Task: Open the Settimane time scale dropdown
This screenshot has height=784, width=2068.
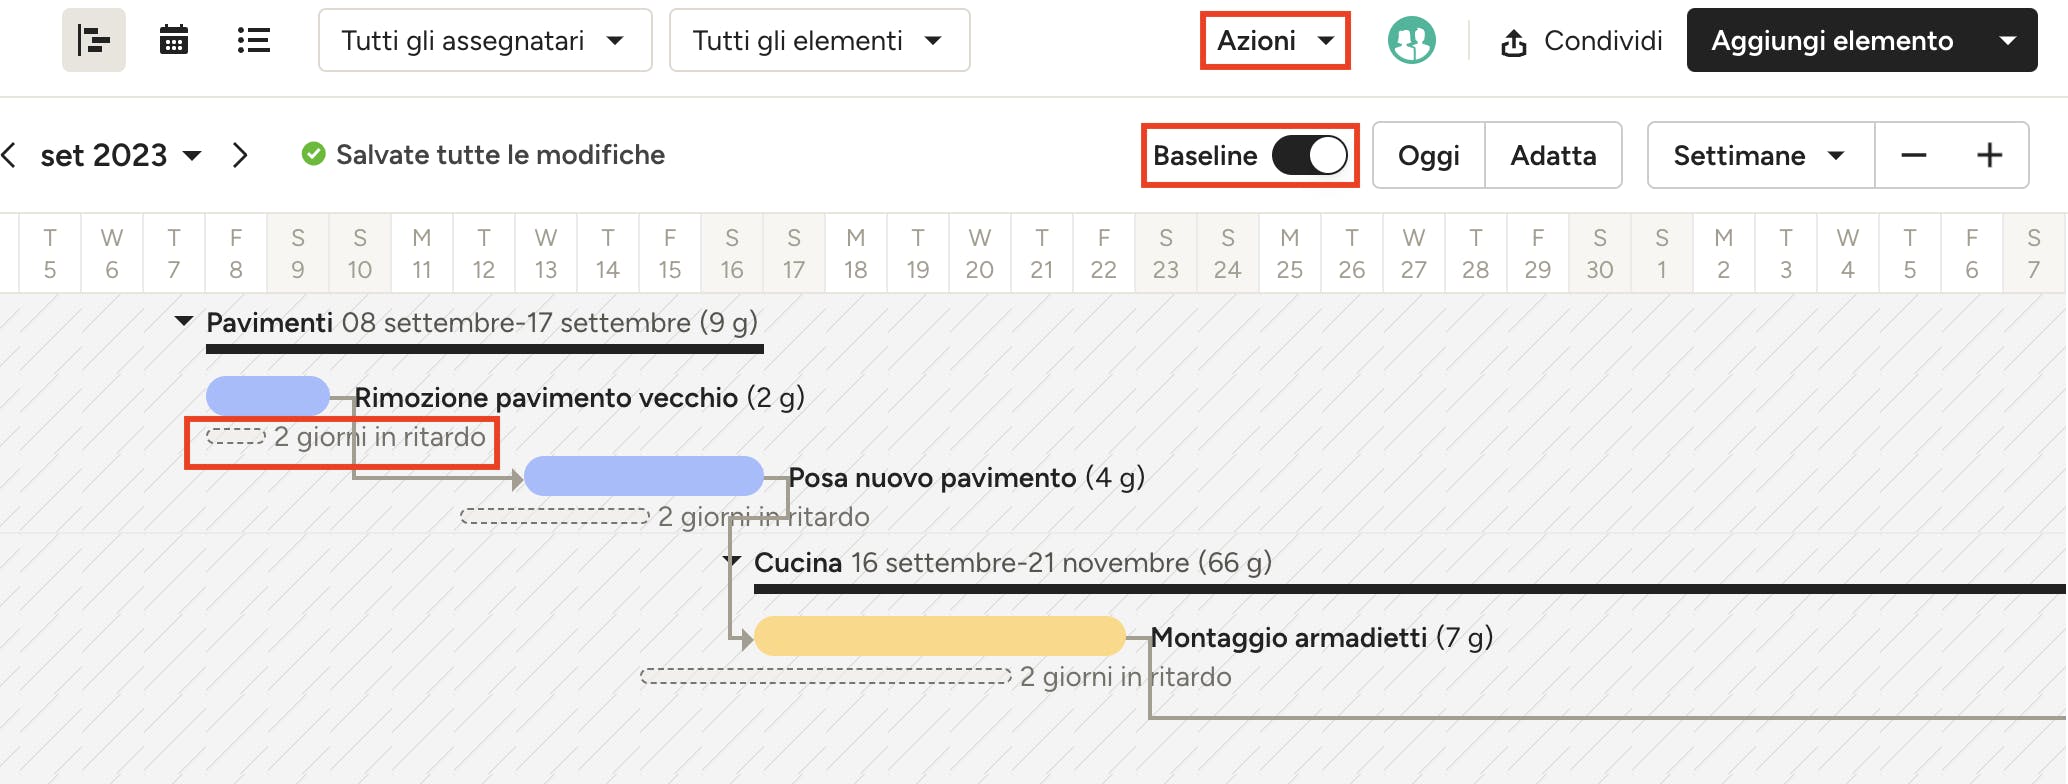Action: coord(1760,155)
